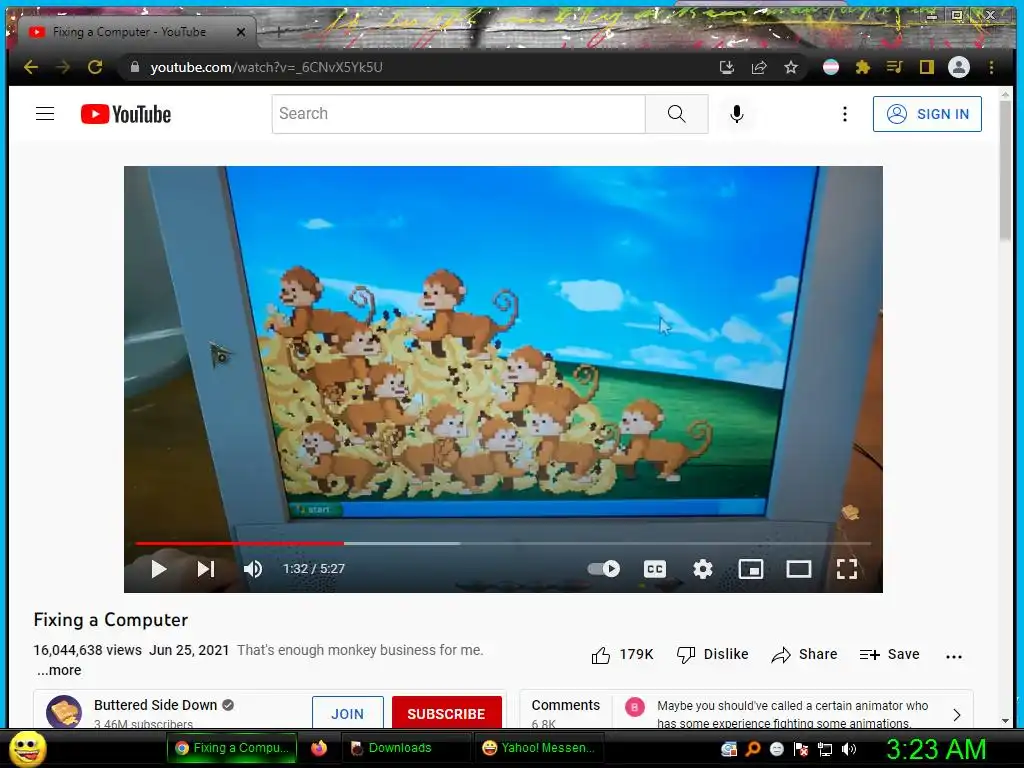The image size is (1024, 768).
Task: Switch to Fixing a Compu... taskbar item
Action: (x=232, y=748)
